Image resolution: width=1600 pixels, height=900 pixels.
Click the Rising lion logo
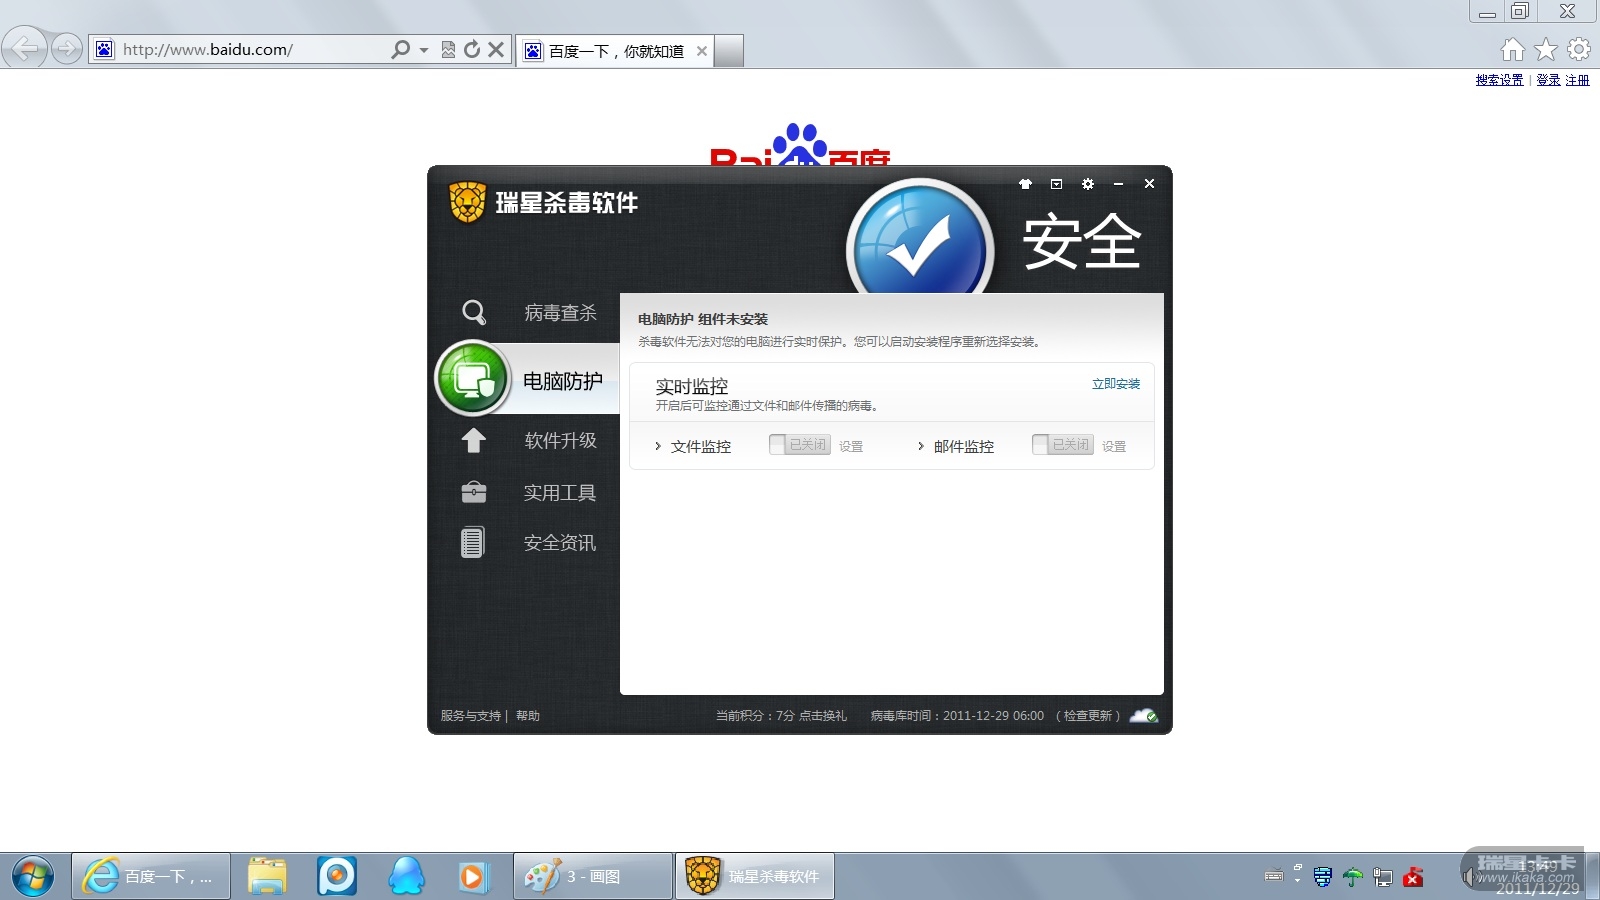click(467, 202)
